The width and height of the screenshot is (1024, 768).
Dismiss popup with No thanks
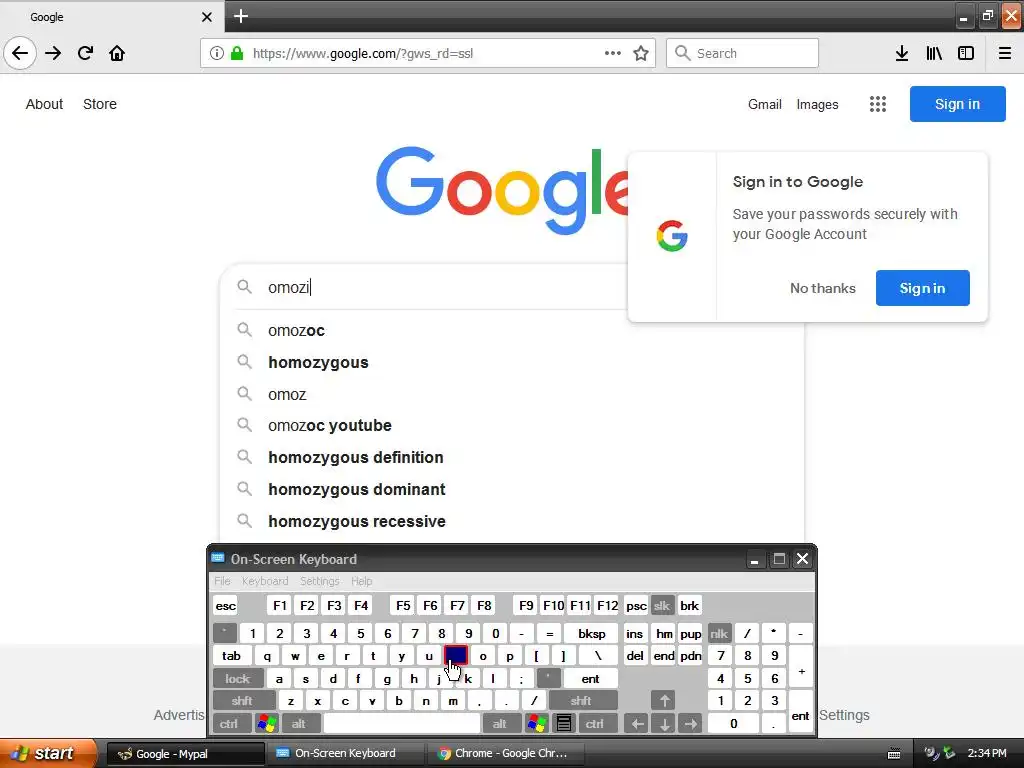tap(822, 288)
